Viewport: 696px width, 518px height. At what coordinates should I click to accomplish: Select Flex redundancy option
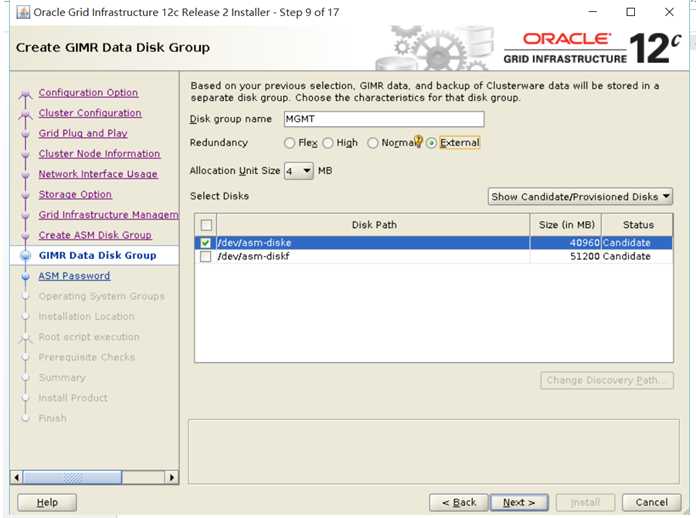[x=289, y=143]
